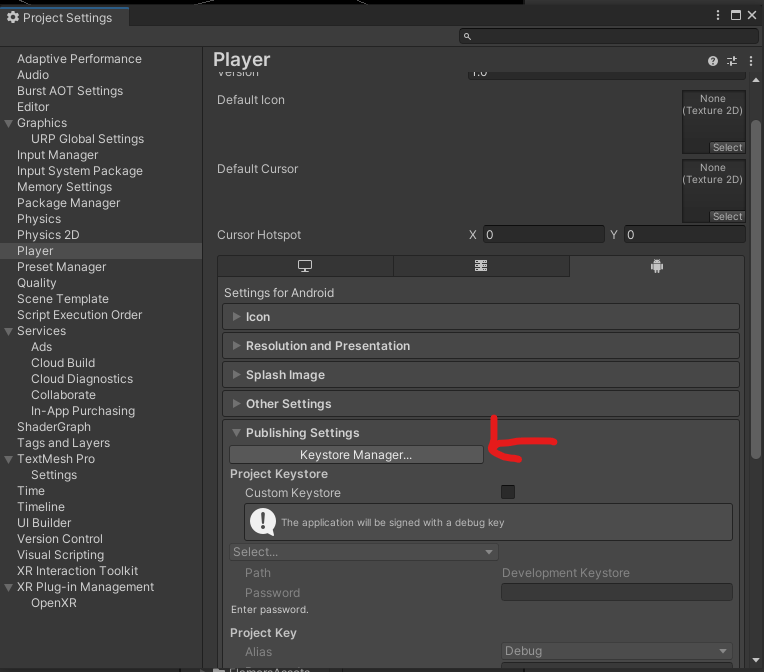764x672 pixels.
Task: Select a texture for Default Icon
Action: click(727, 148)
